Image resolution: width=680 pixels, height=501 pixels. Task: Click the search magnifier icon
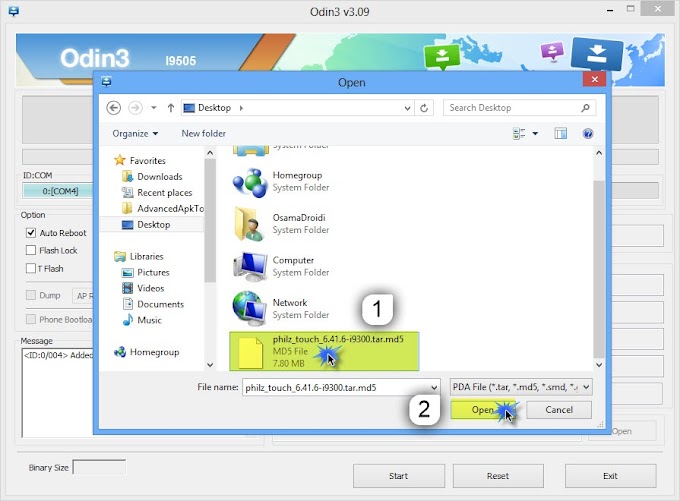pos(585,108)
